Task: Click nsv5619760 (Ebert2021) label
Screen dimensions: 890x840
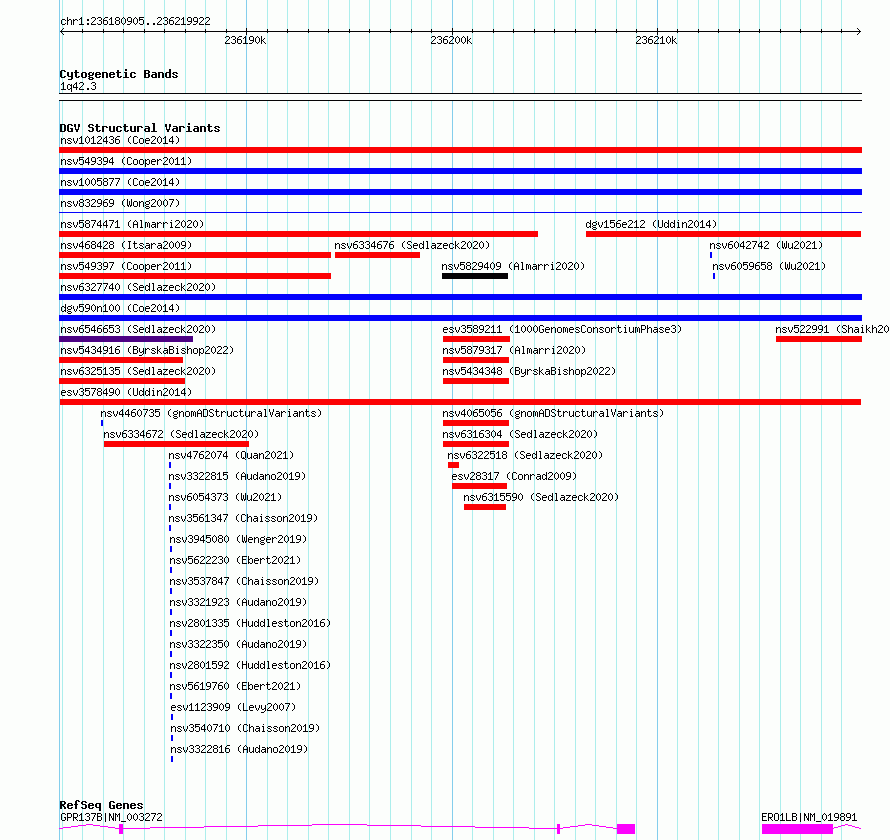Action: point(235,686)
